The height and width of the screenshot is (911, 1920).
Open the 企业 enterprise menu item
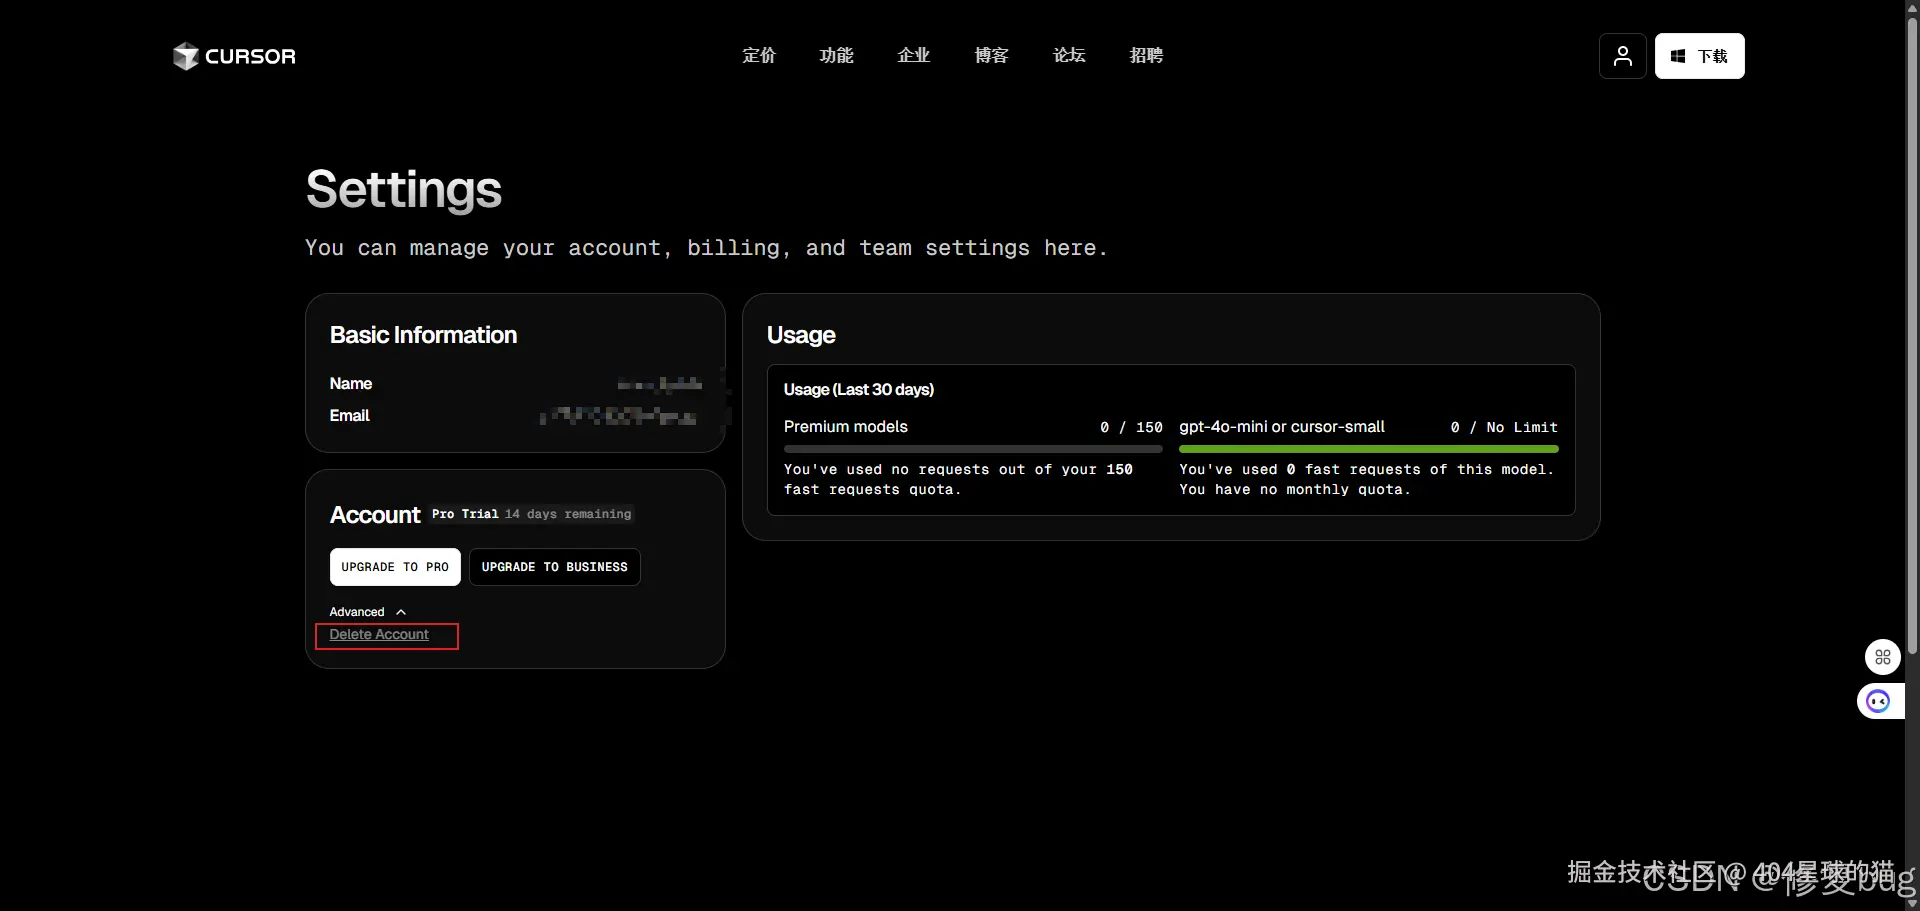[x=914, y=56]
